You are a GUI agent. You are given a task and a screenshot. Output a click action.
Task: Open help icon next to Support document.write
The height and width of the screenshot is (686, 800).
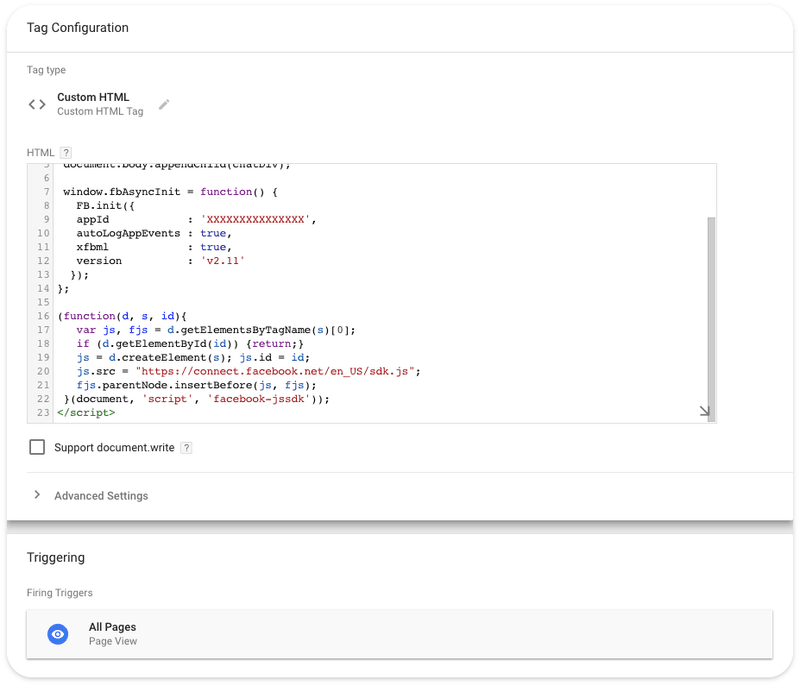point(187,448)
